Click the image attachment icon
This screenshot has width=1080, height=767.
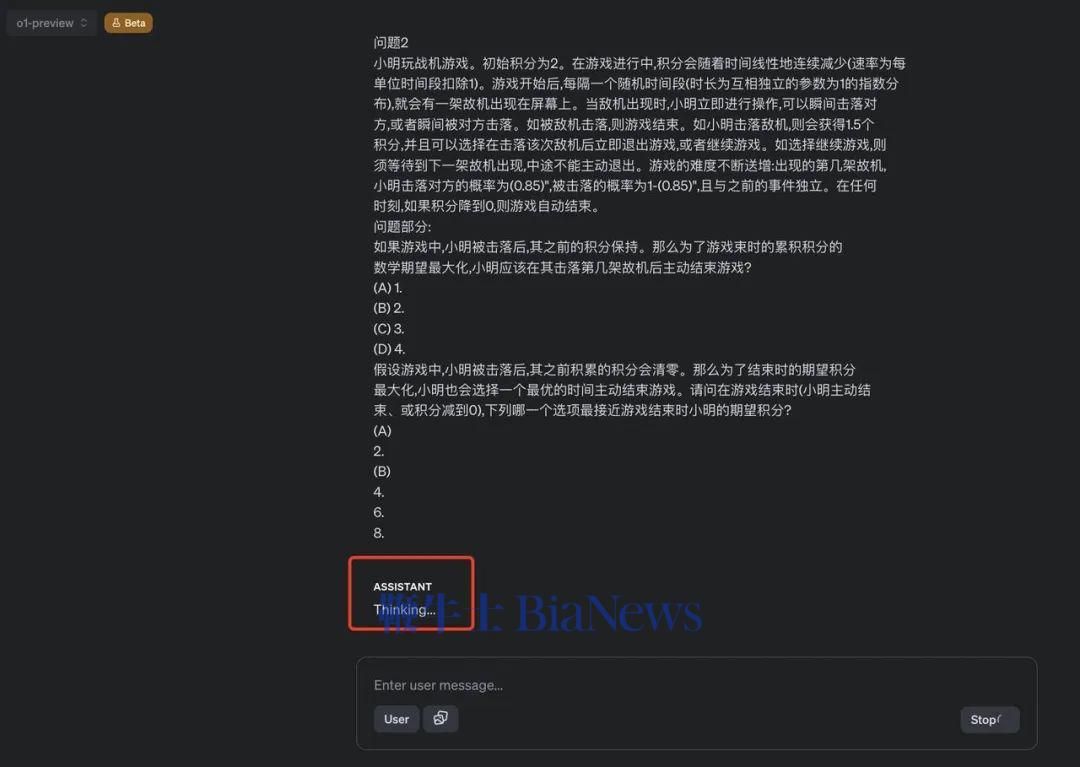coord(441,719)
